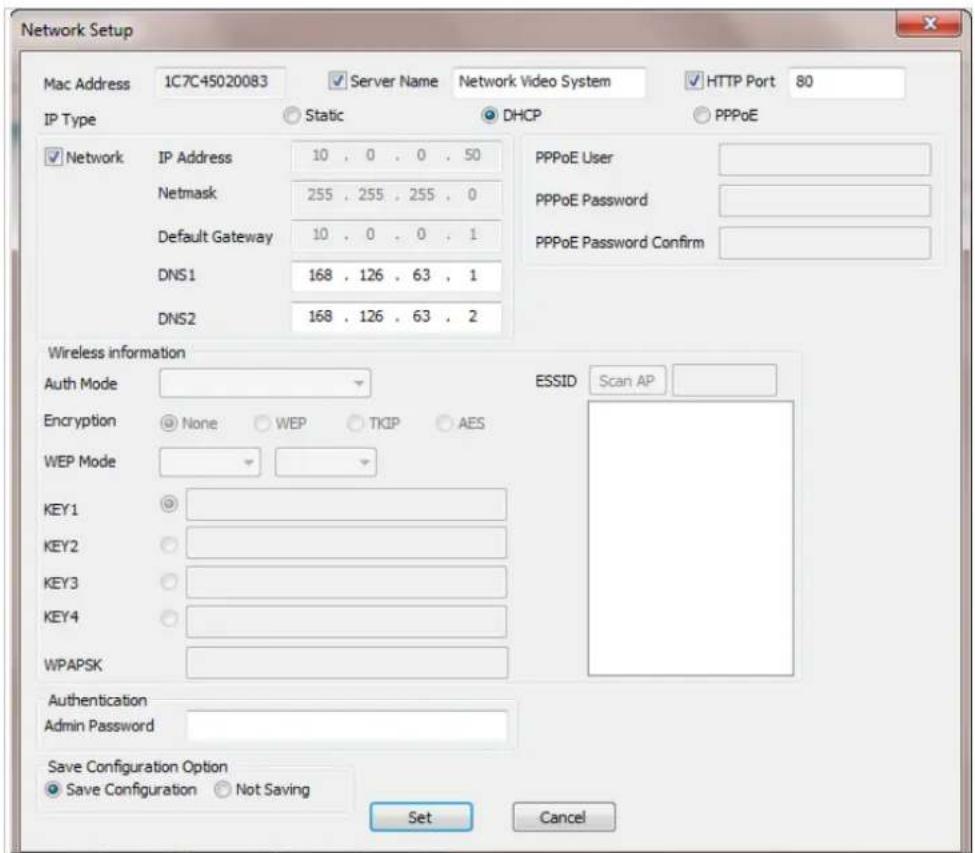Click the DNS2 address field
The image size is (975, 853).
pyautogui.click(x=396, y=317)
